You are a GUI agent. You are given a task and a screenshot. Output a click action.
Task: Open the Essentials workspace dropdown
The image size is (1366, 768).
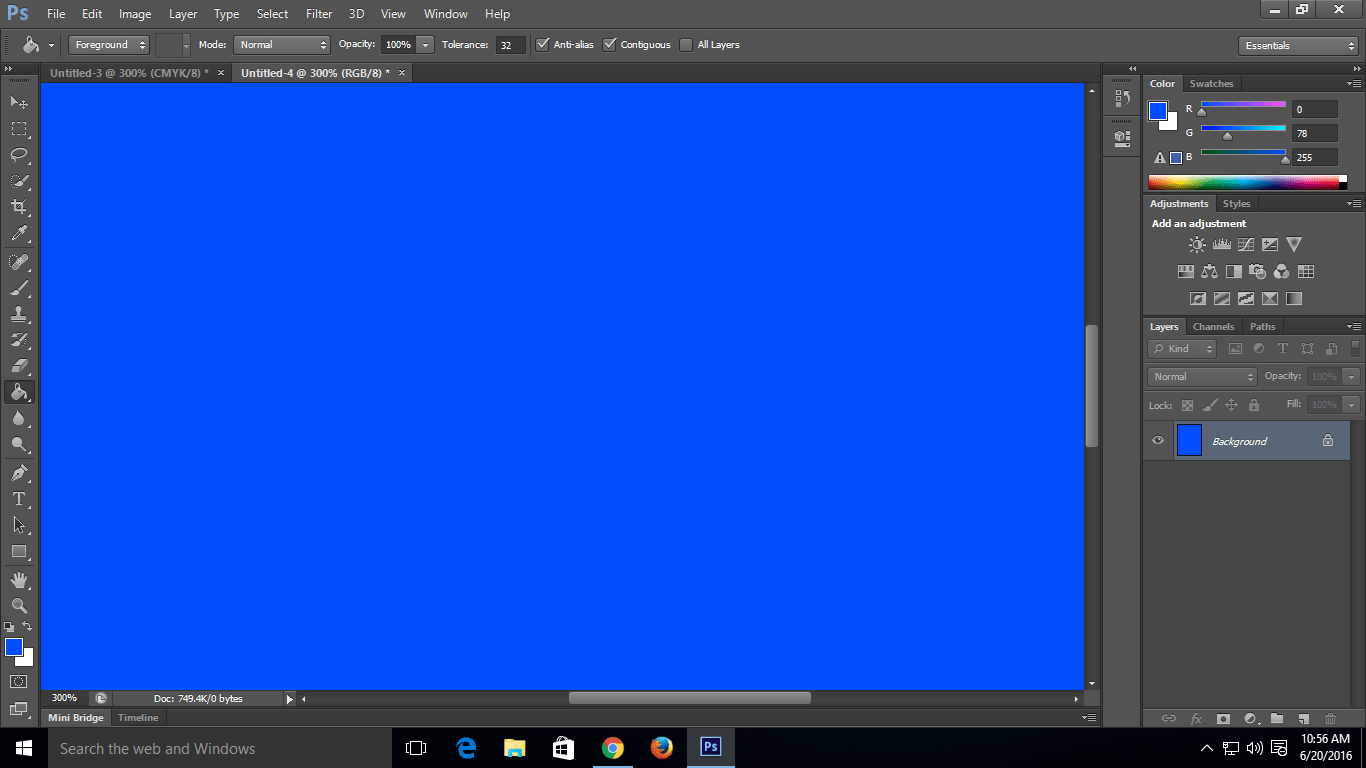tap(1297, 46)
